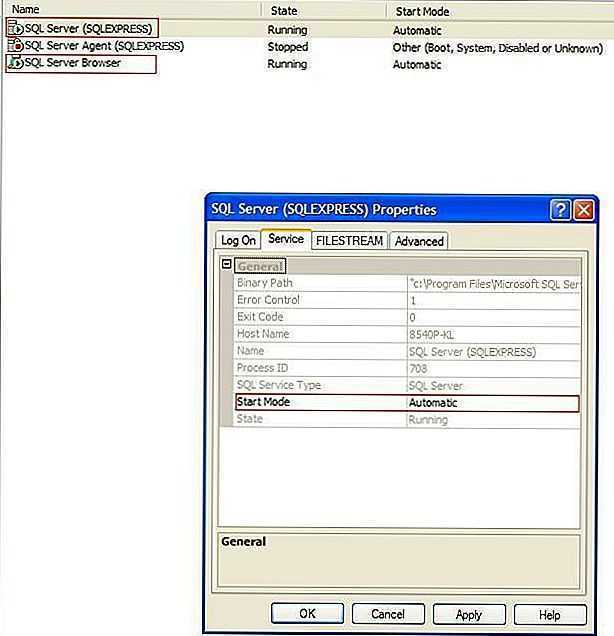Select the Binary Path property row
The width and height of the screenshot is (614, 636).
(320, 283)
